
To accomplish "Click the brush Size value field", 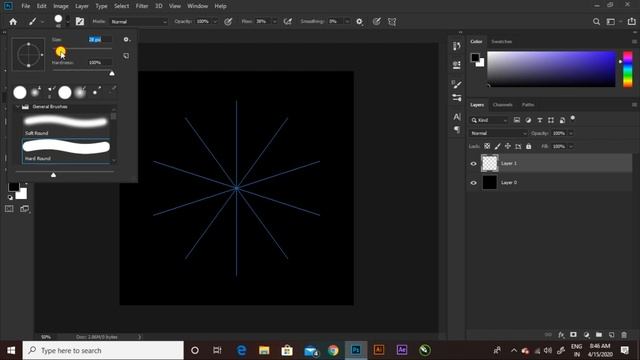I will 100,40.
